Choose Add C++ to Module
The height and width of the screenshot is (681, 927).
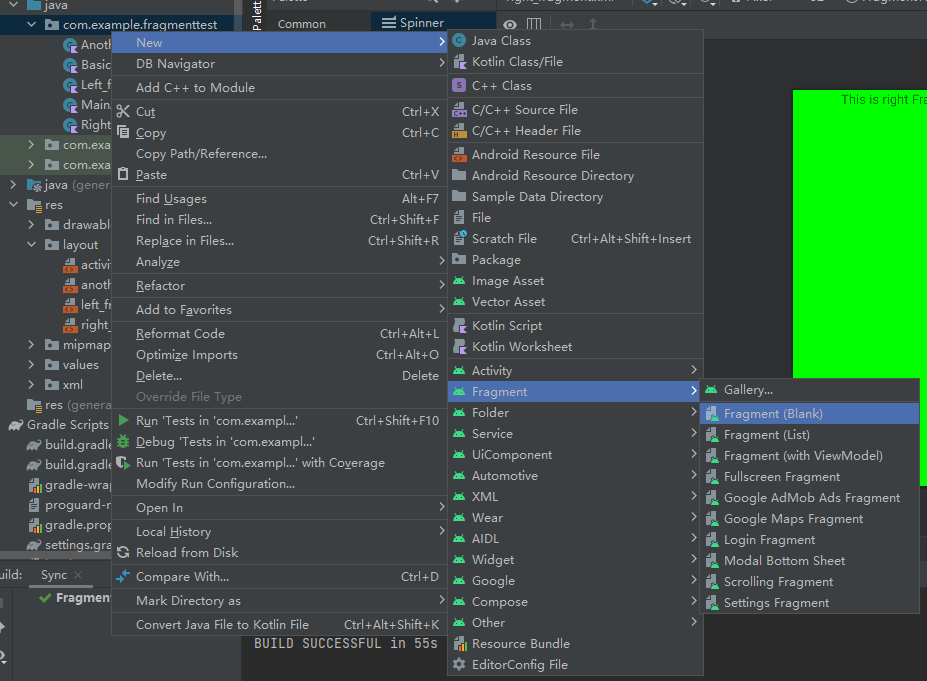pos(279,87)
